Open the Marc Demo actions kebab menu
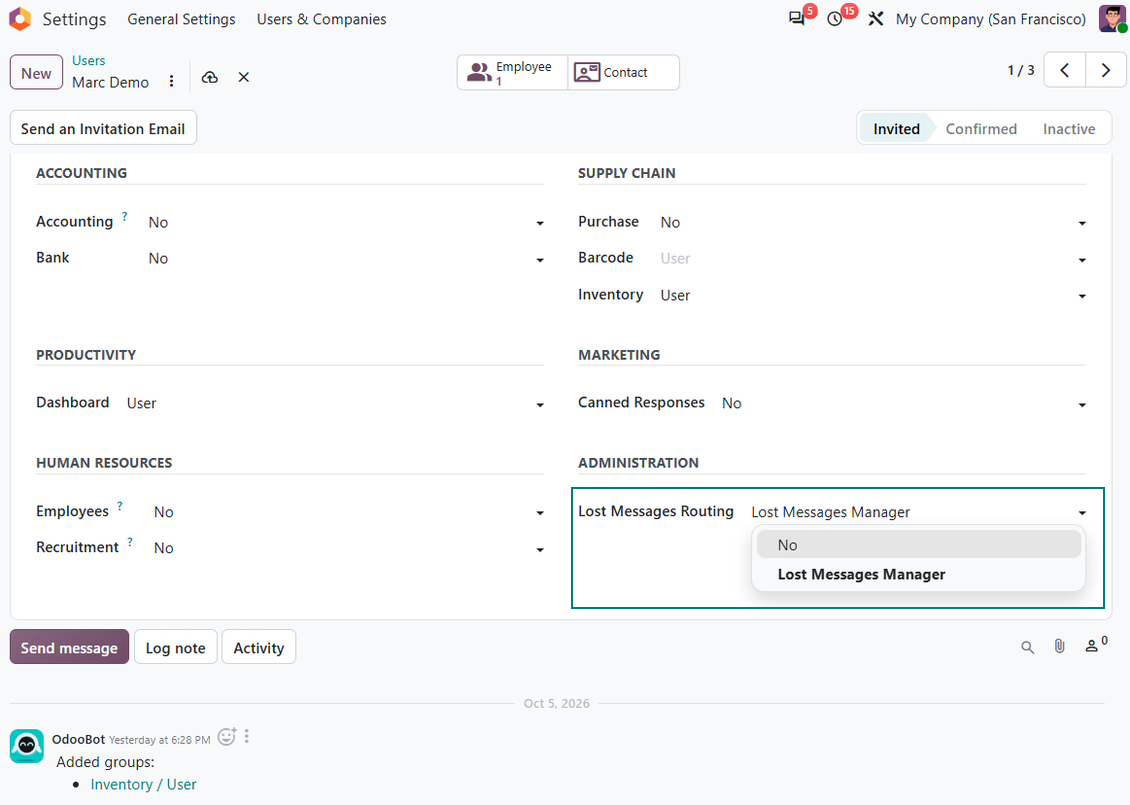 point(172,81)
